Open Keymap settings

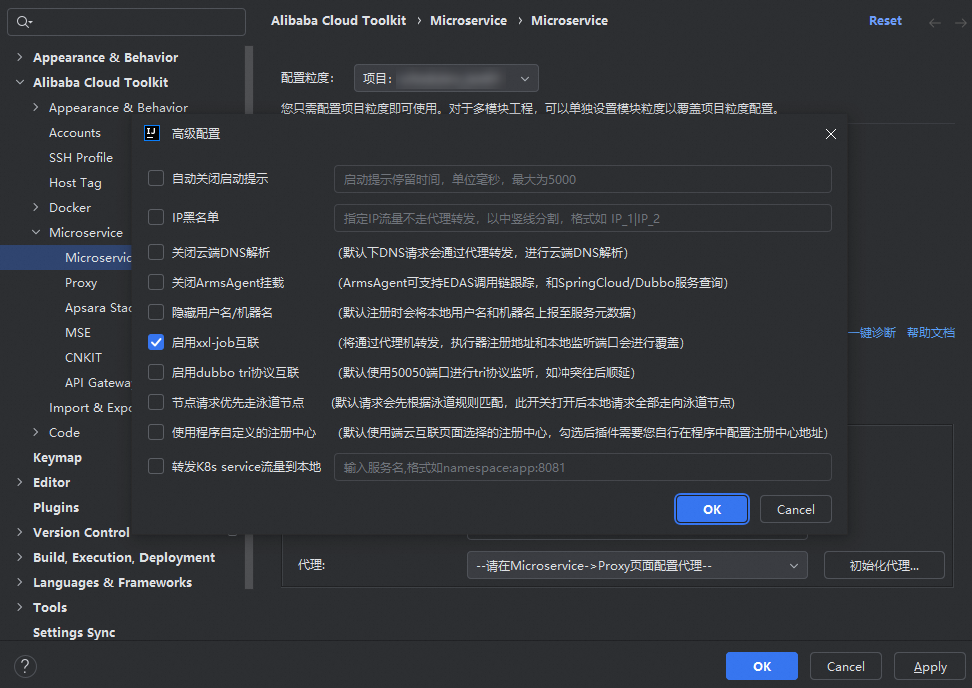coord(57,457)
